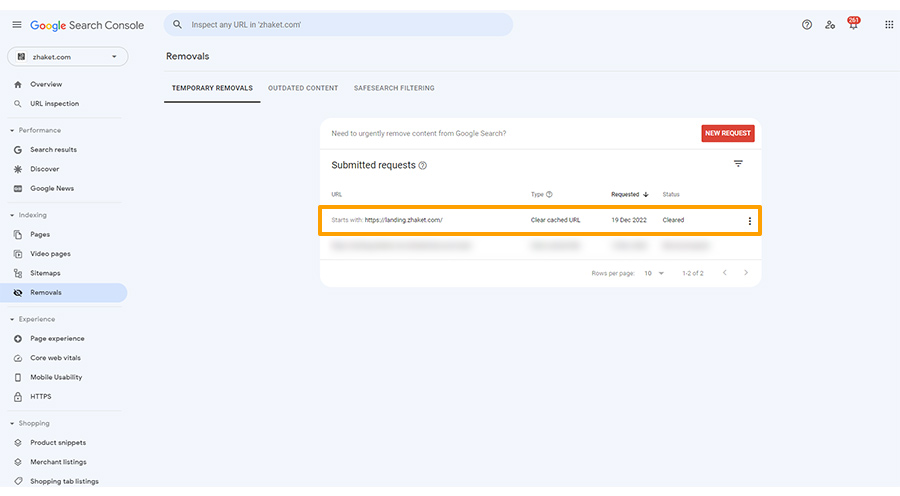
Task: Switch to Outdated Content tab
Action: (x=303, y=88)
